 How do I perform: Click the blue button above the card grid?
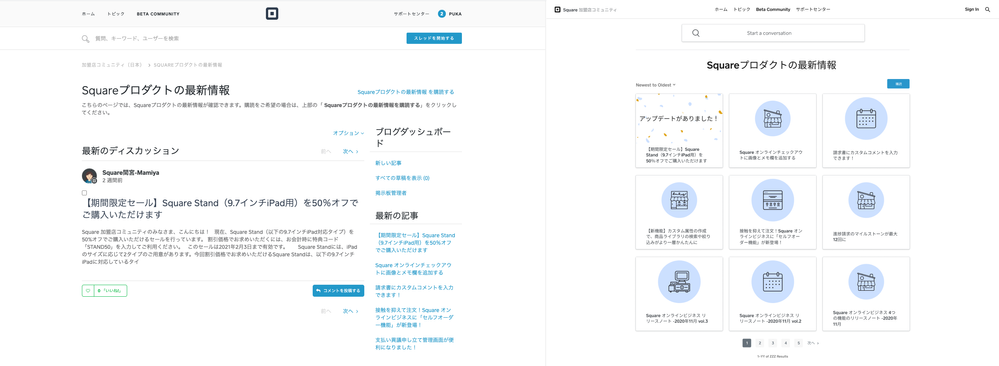898,84
